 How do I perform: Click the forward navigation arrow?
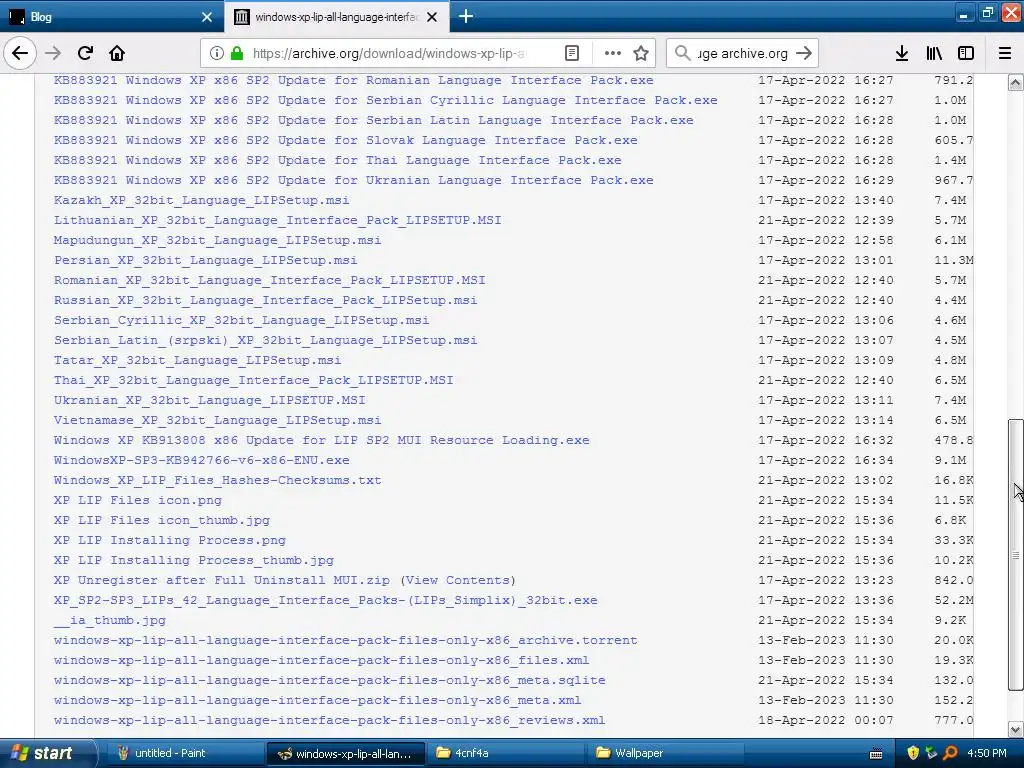[x=54, y=53]
